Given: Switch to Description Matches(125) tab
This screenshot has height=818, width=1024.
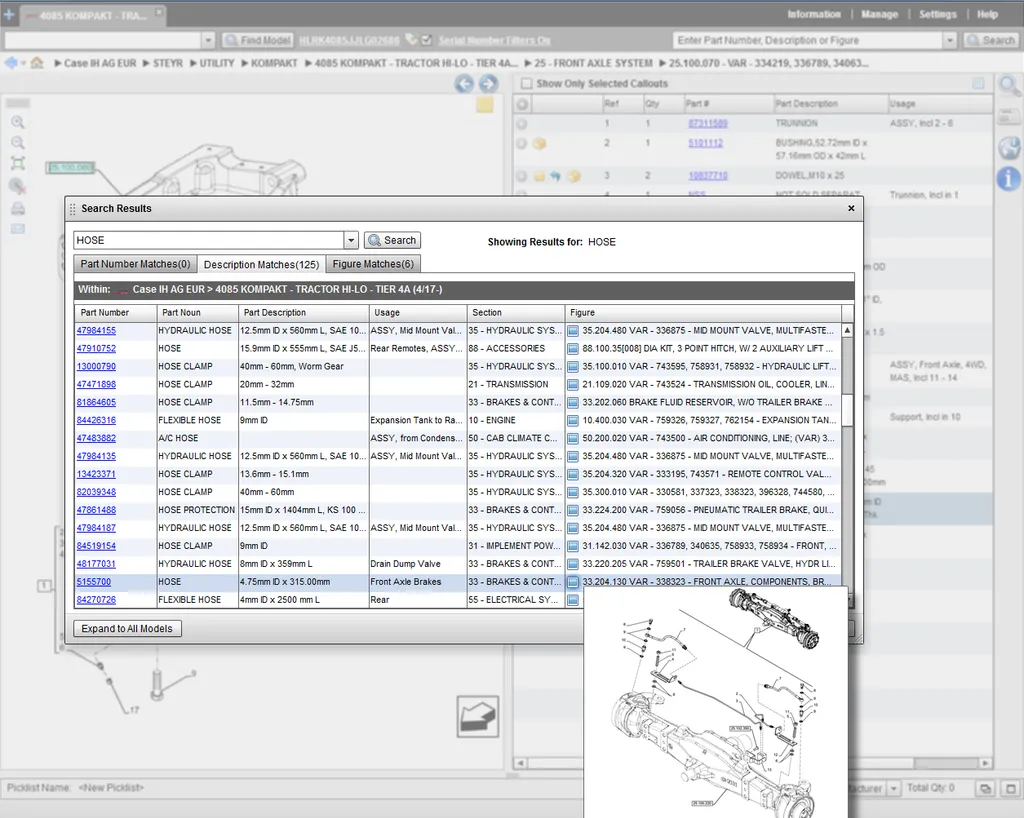Looking at the screenshot, I should coord(261,264).
